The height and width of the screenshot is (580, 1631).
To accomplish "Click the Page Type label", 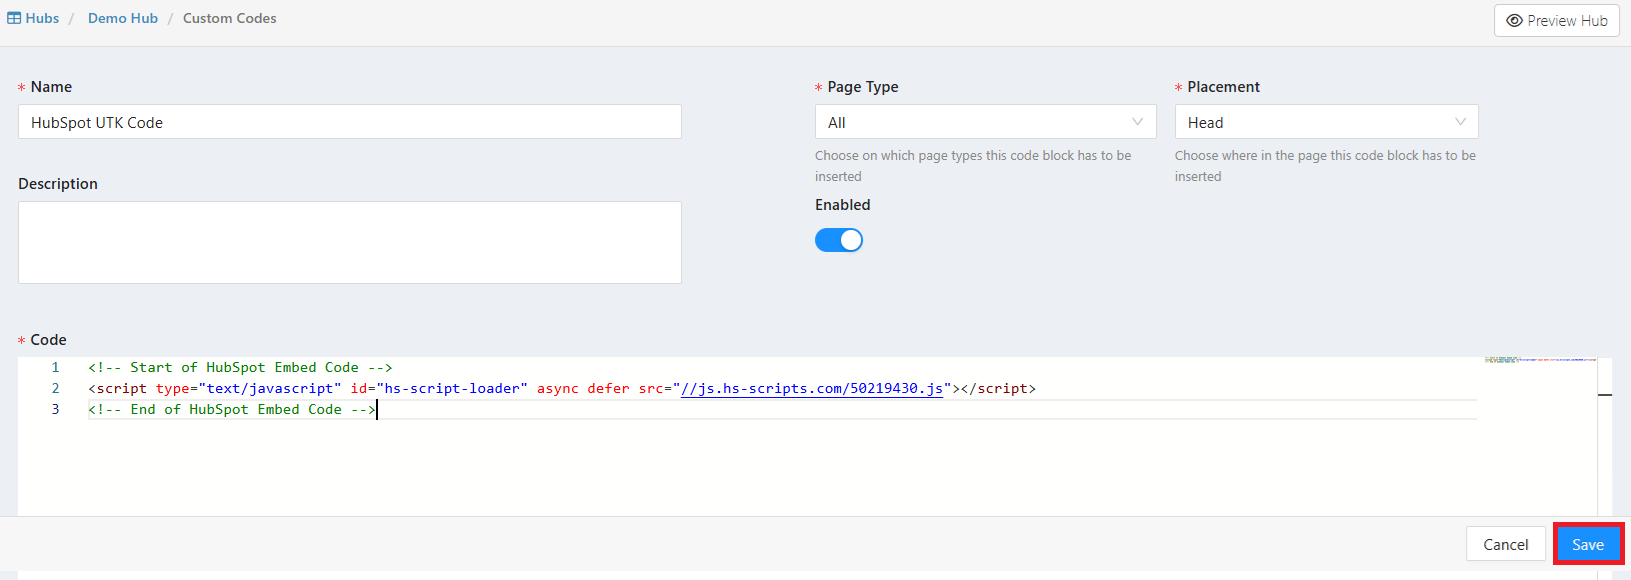I will pyautogui.click(x=863, y=87).
